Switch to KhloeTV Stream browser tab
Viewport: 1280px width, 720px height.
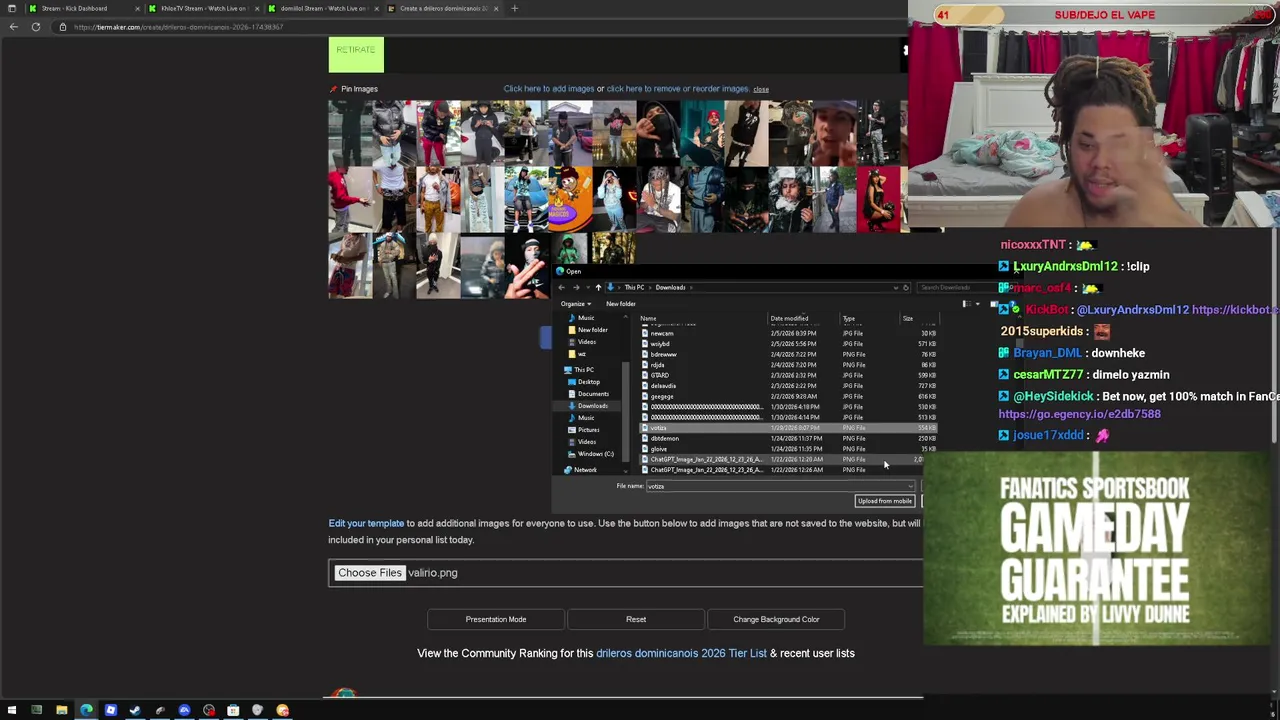[x=204, y=8]
